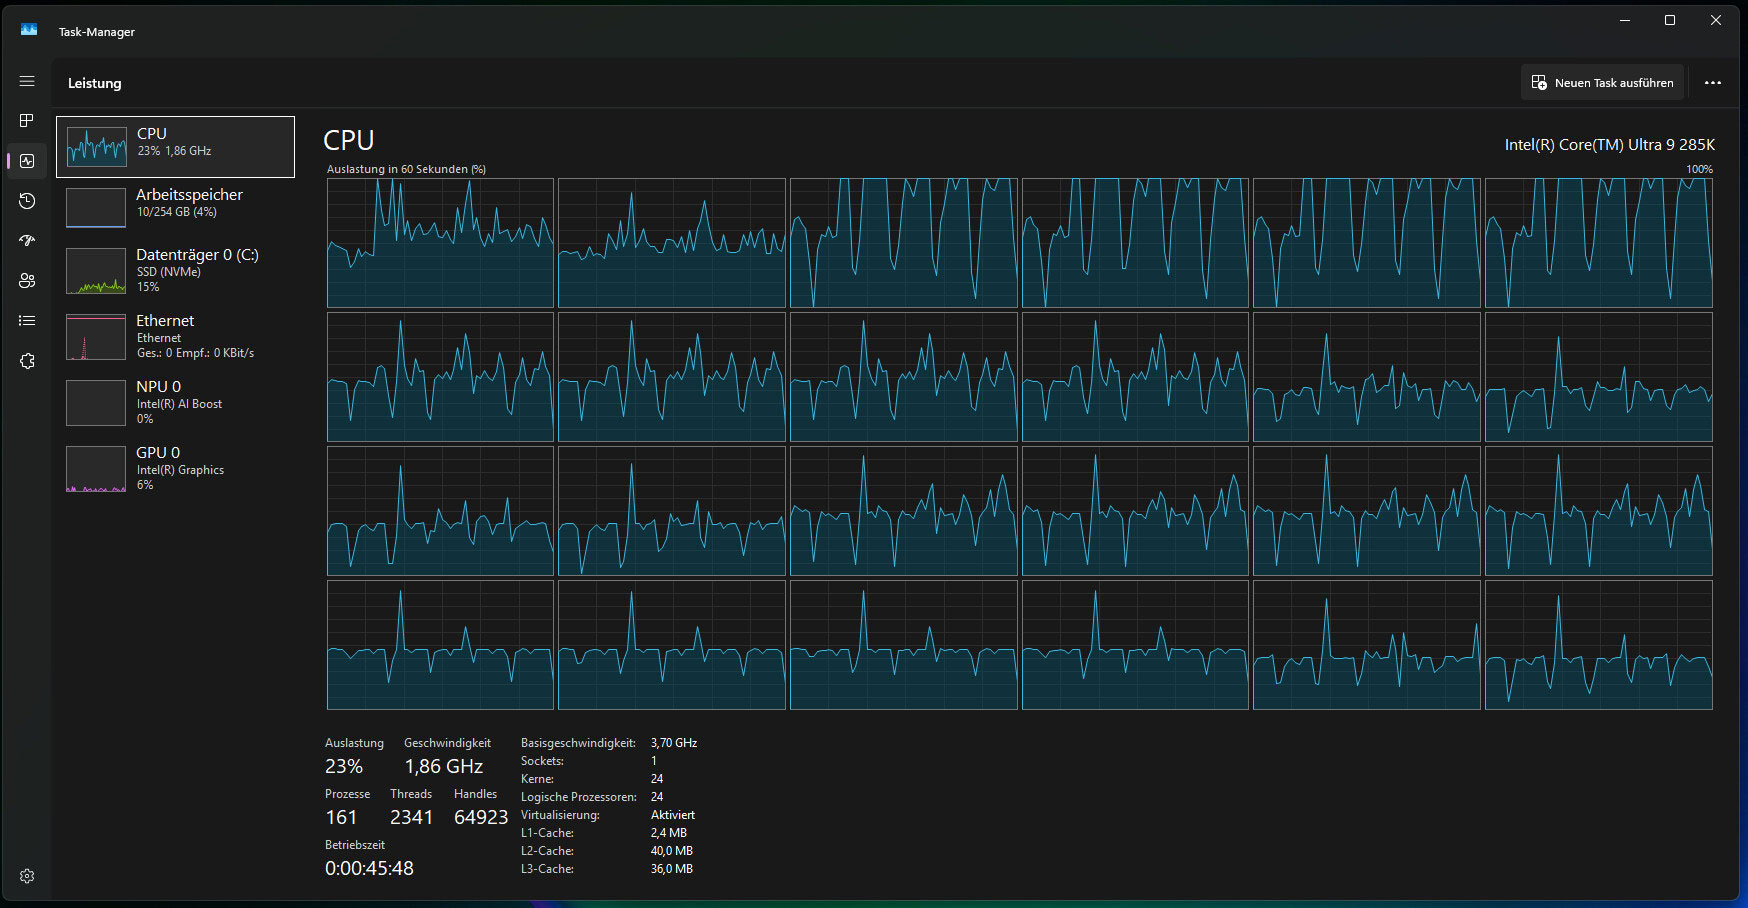
Task: Click 'Neuen Task ausführen' button
Action: point(1602,83)
